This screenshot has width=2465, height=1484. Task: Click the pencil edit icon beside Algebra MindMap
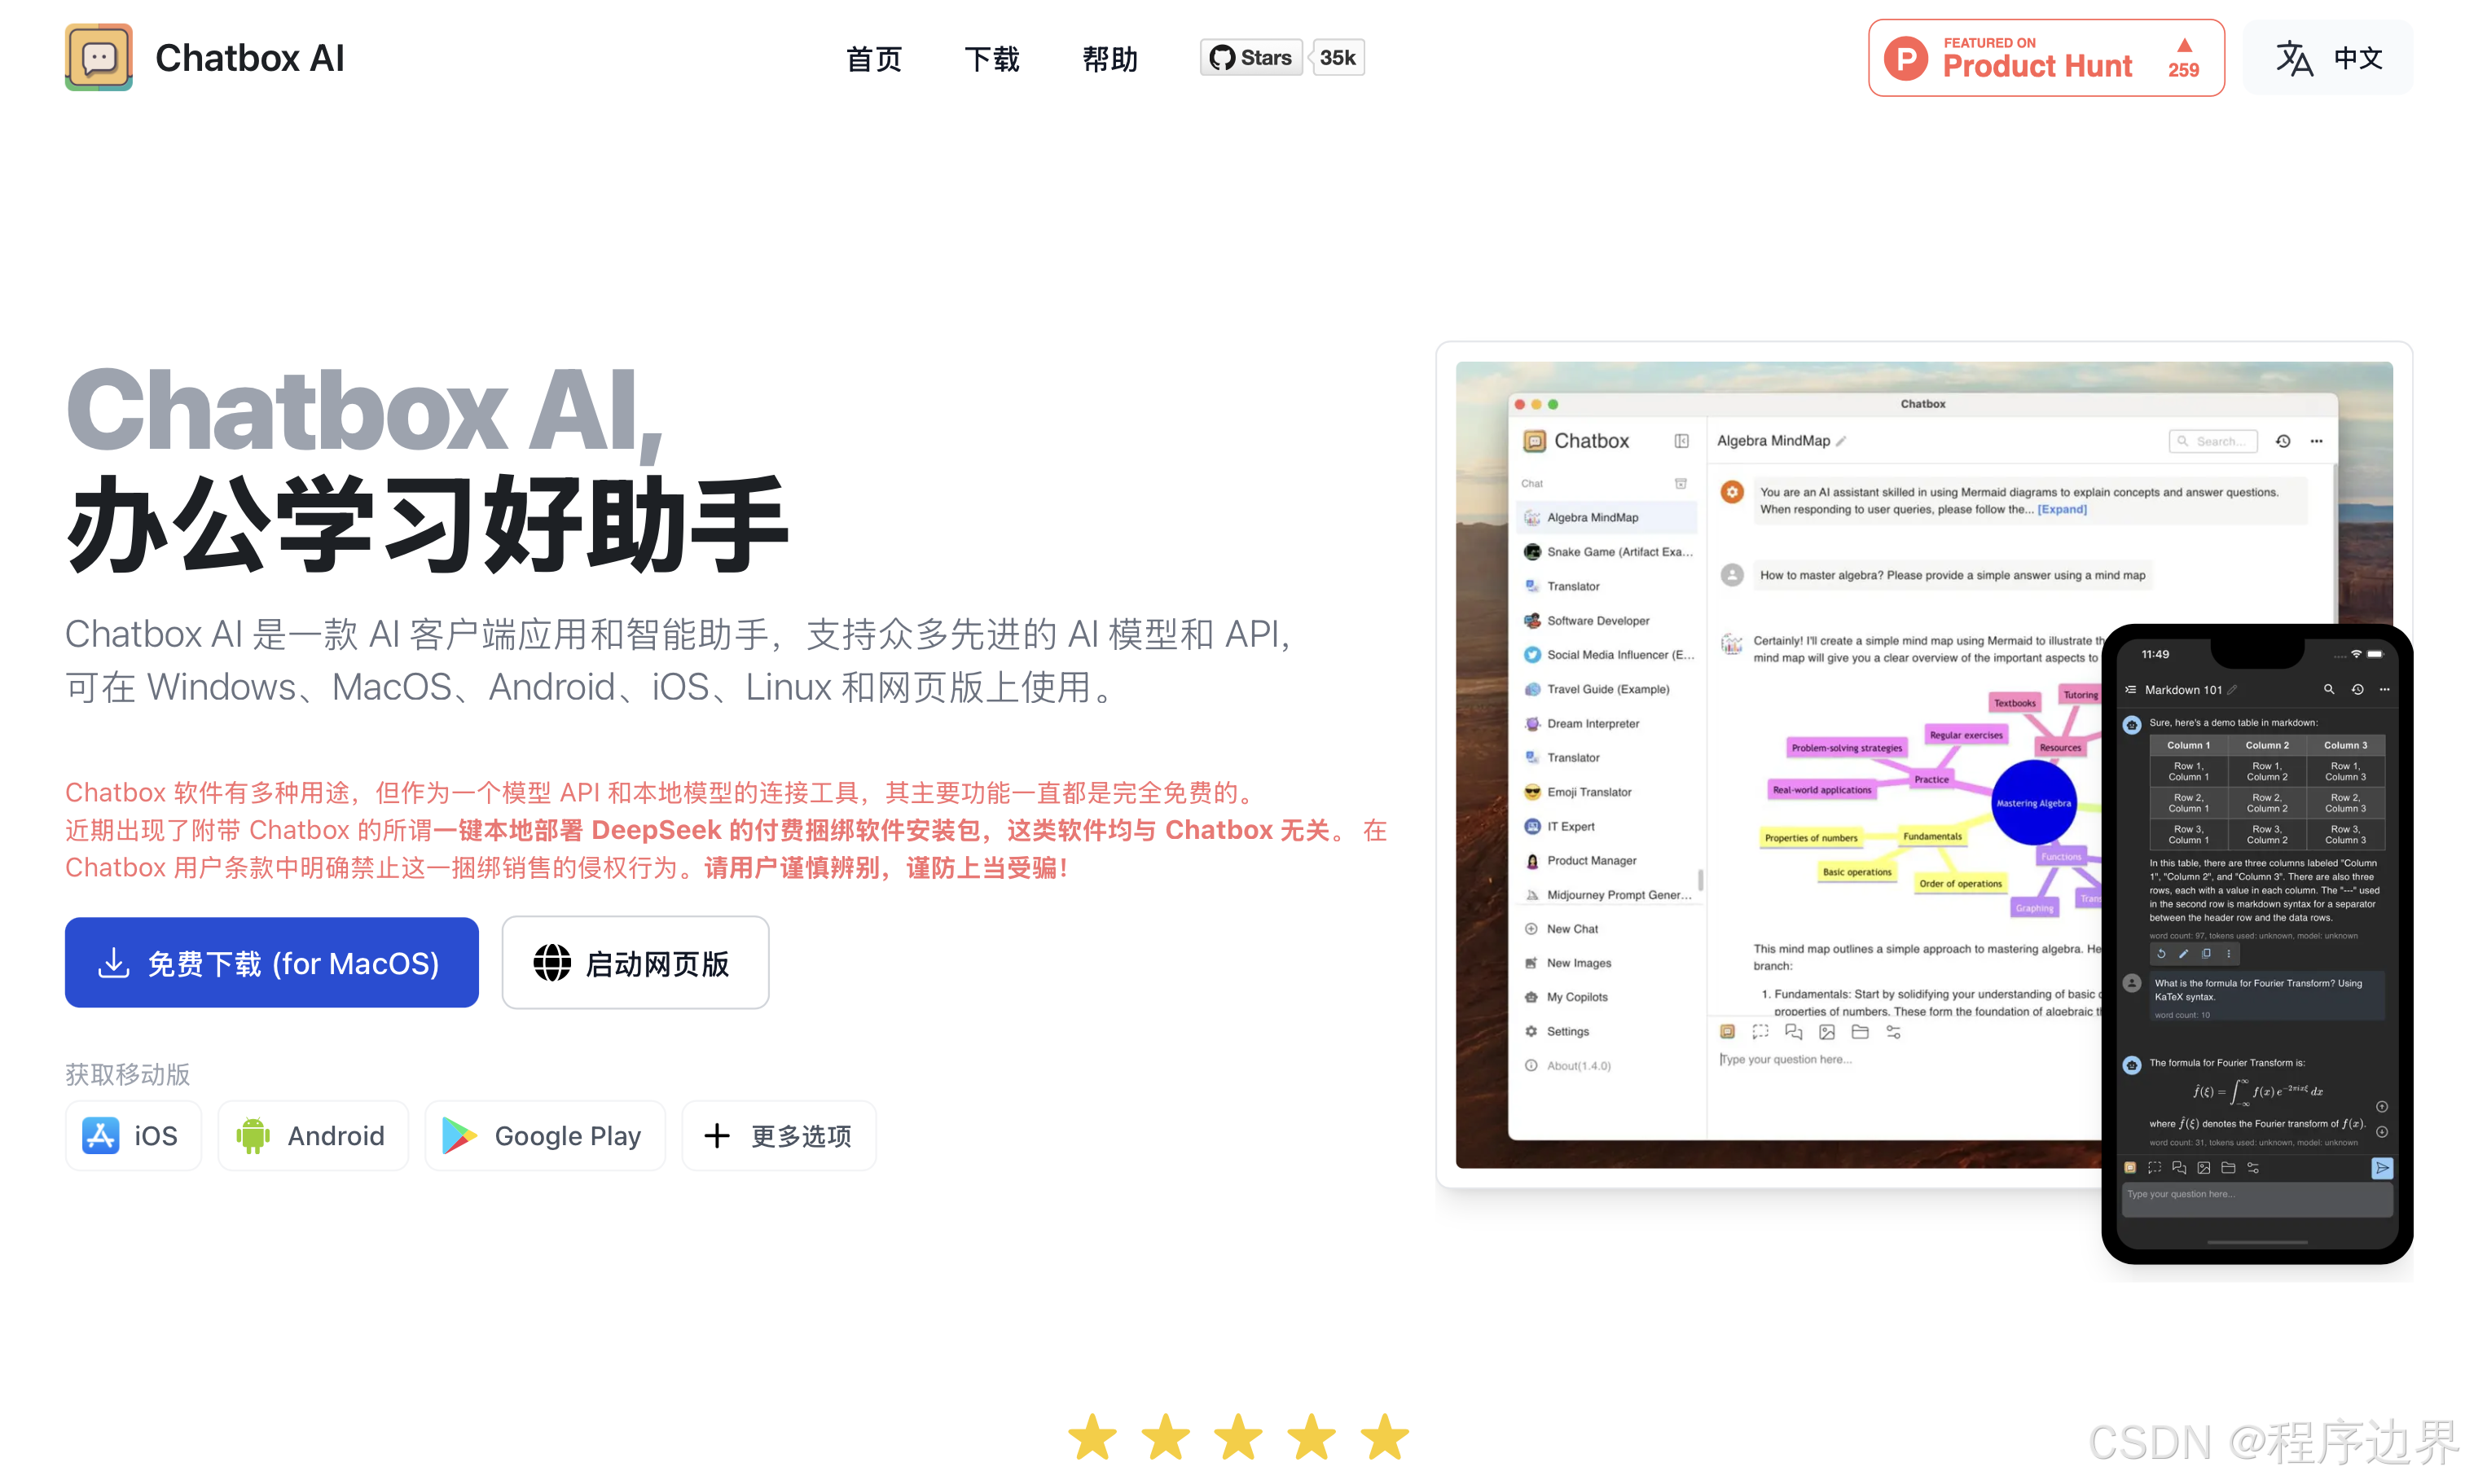(1841, 441)
